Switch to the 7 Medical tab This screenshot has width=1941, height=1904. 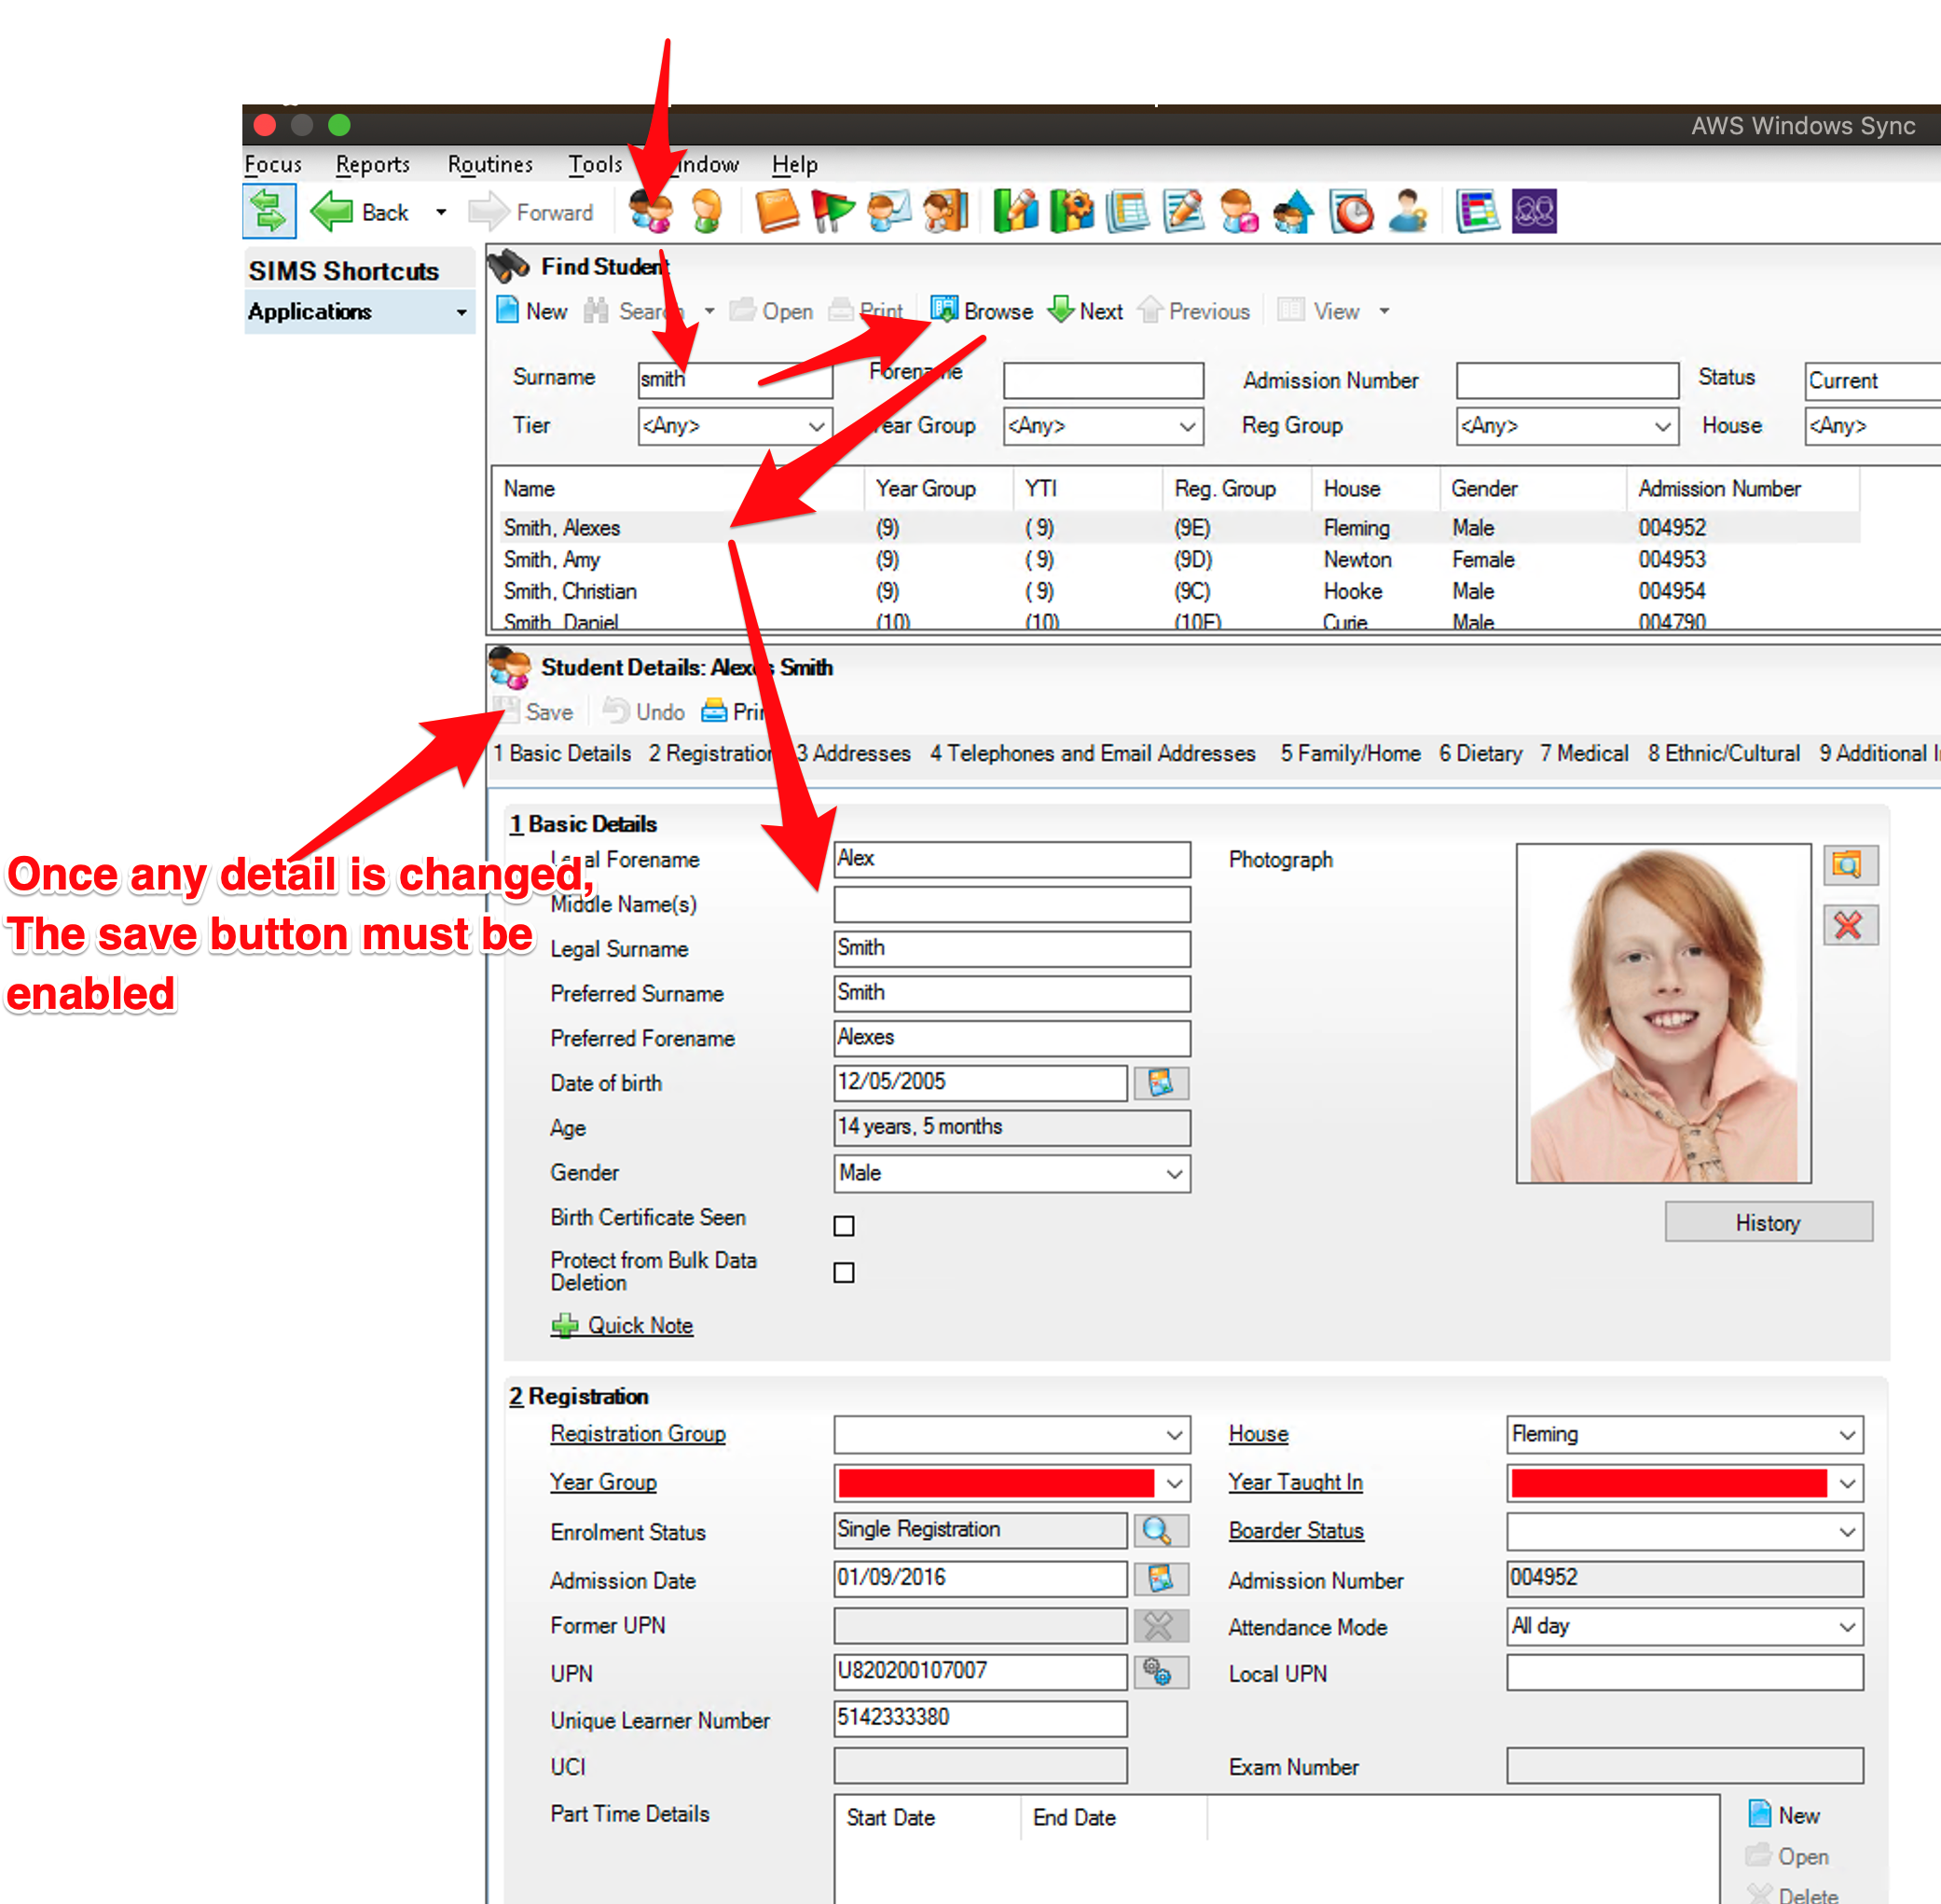(1583, 753)
